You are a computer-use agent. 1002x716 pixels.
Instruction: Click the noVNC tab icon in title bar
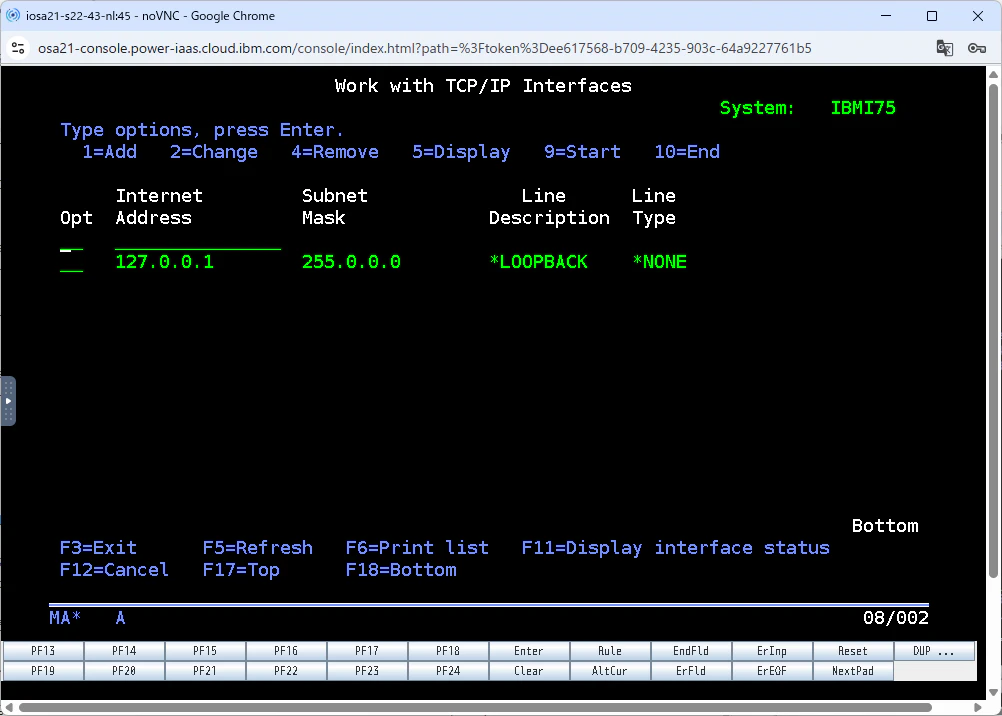(13, 15)
